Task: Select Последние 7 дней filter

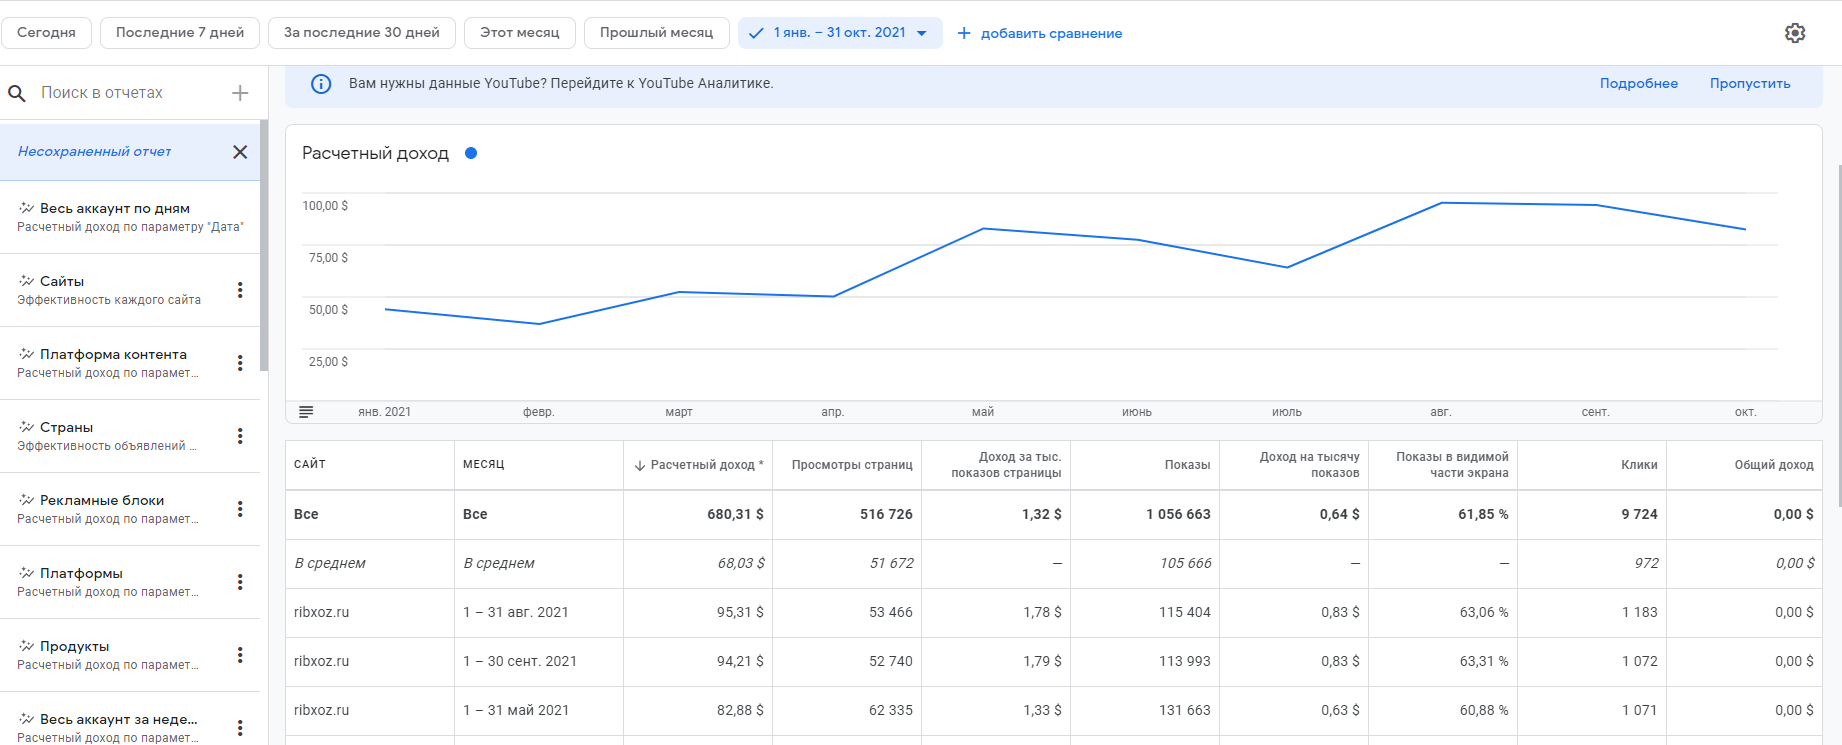Action: pyautogui.click(x=180, y=33)
